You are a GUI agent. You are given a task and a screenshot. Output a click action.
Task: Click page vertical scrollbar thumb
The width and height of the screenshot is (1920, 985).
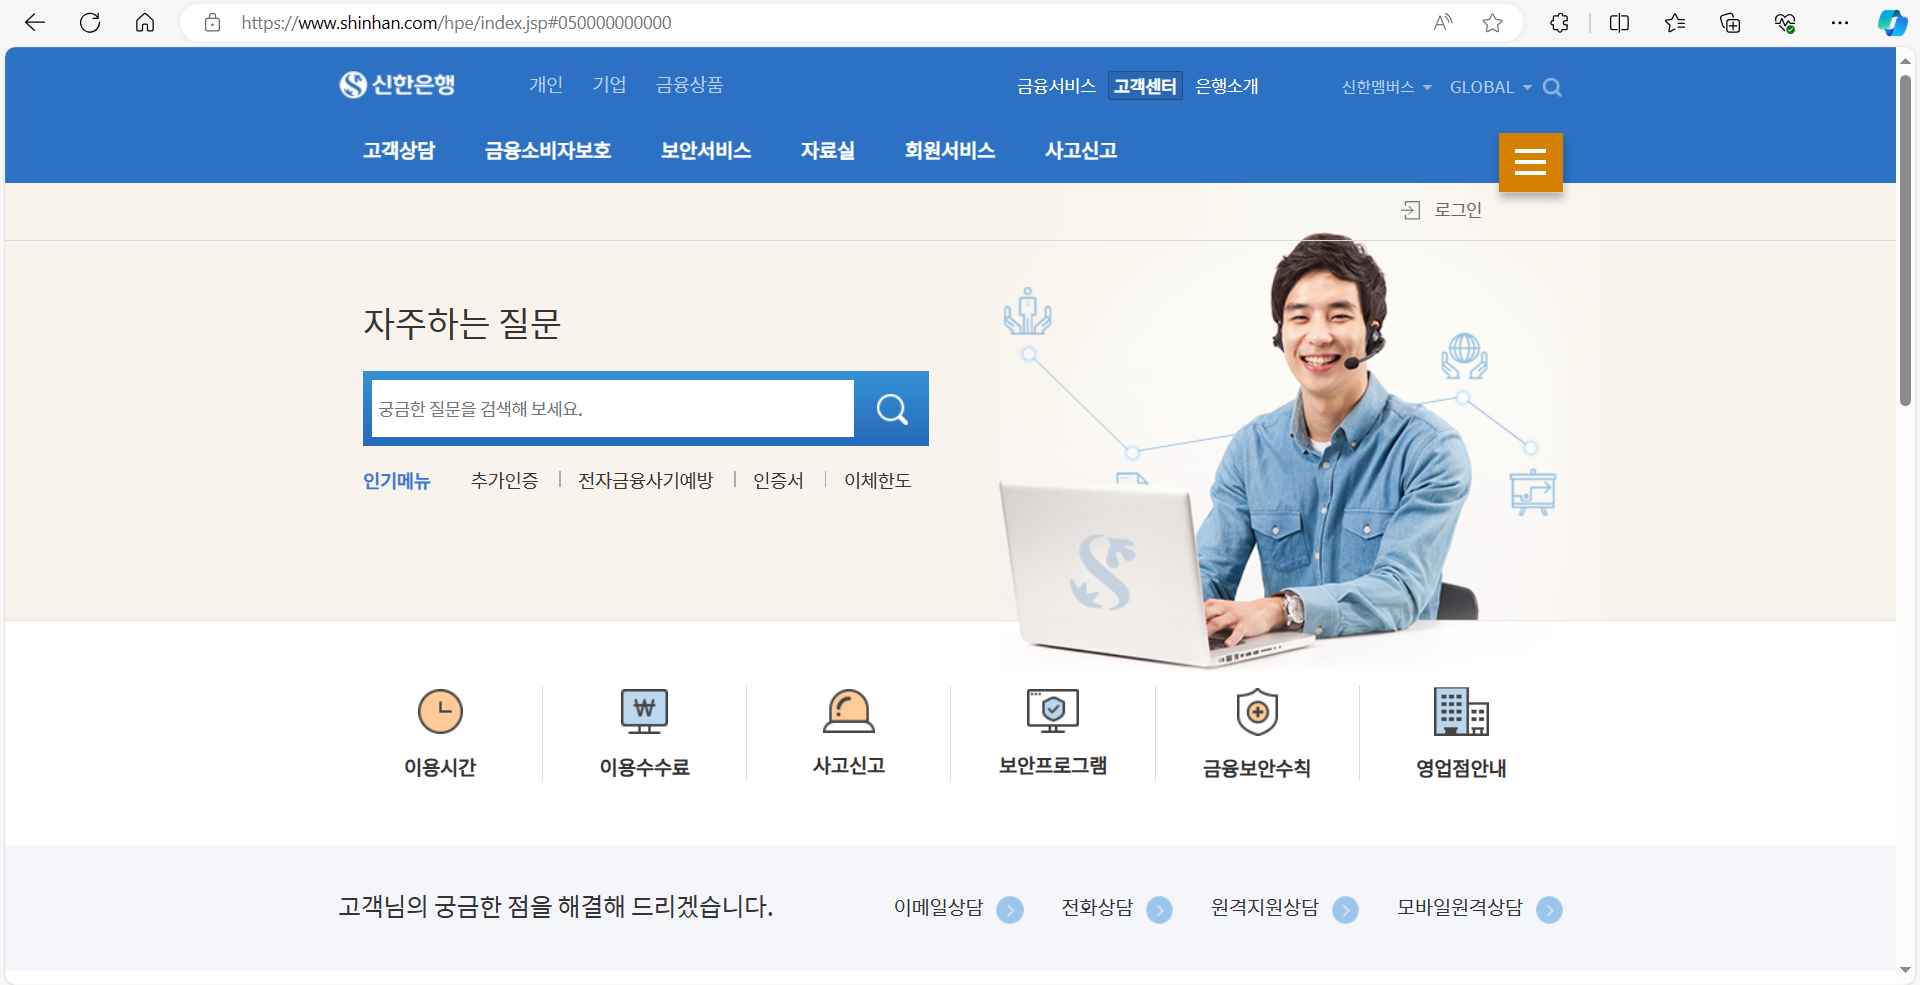click(1906, 240)
